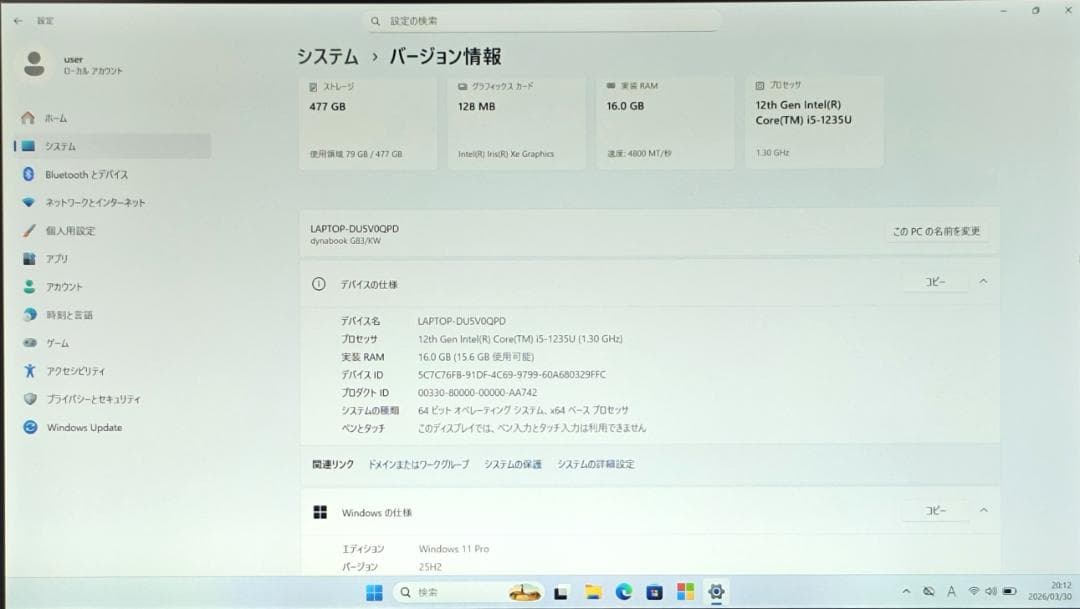Click the taskbar search box
1080x609 pixels.
[x=468, y=592]
